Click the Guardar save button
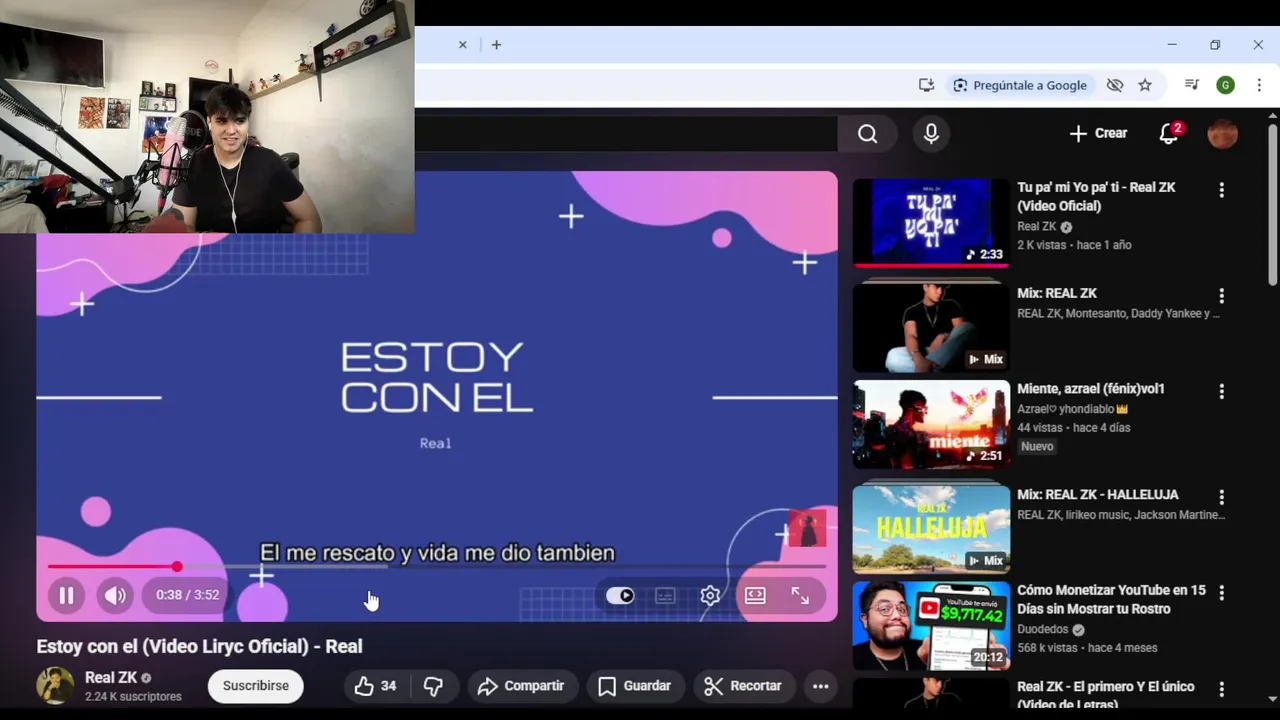Screen dimensions: 1280x720 [x=634, y=686]
